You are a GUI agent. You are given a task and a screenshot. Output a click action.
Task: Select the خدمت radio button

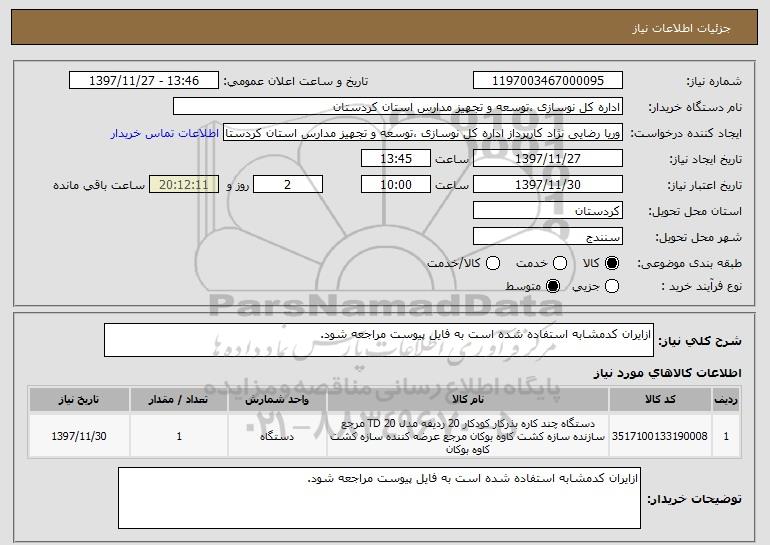coord(560,263)
